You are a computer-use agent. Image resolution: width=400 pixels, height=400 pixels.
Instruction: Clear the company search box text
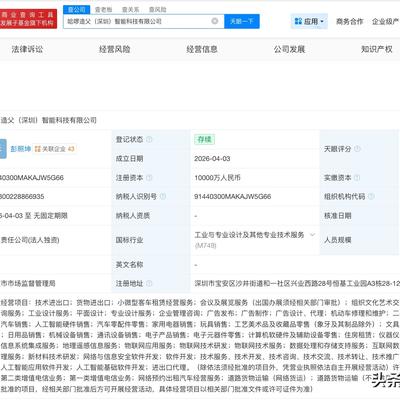tap(215, 21)
